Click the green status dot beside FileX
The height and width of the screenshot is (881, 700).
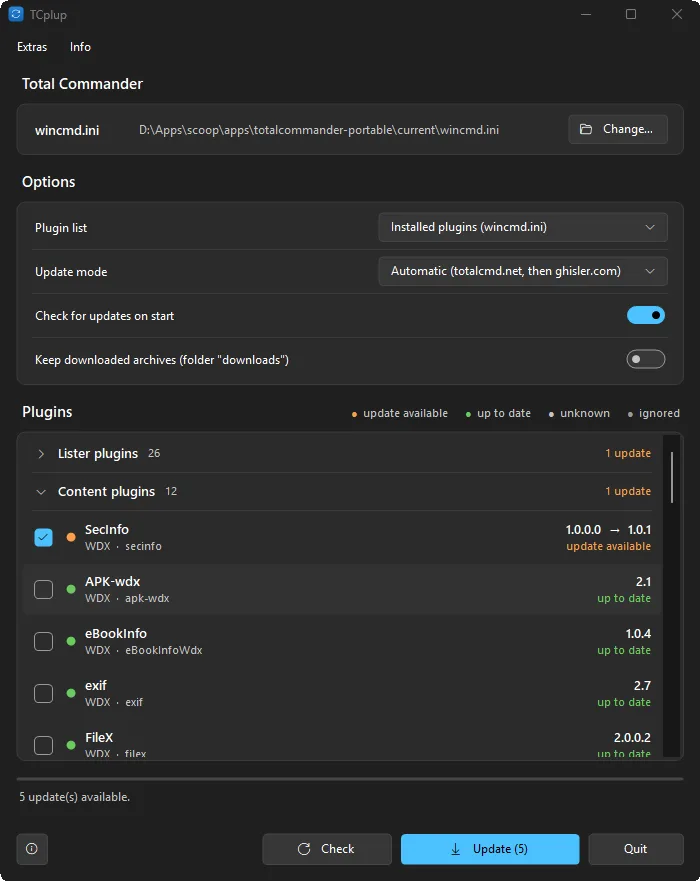point(71,745)
